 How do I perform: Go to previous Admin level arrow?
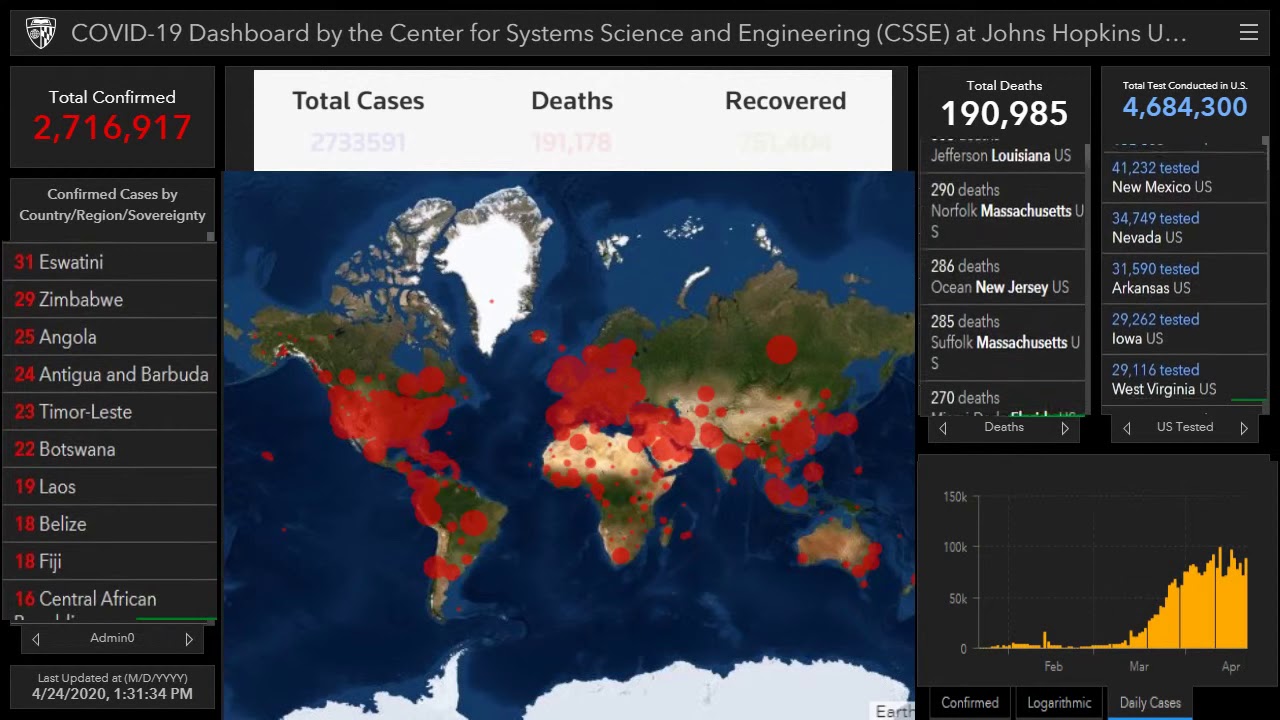pyautogui.click(x=36, y=639)
